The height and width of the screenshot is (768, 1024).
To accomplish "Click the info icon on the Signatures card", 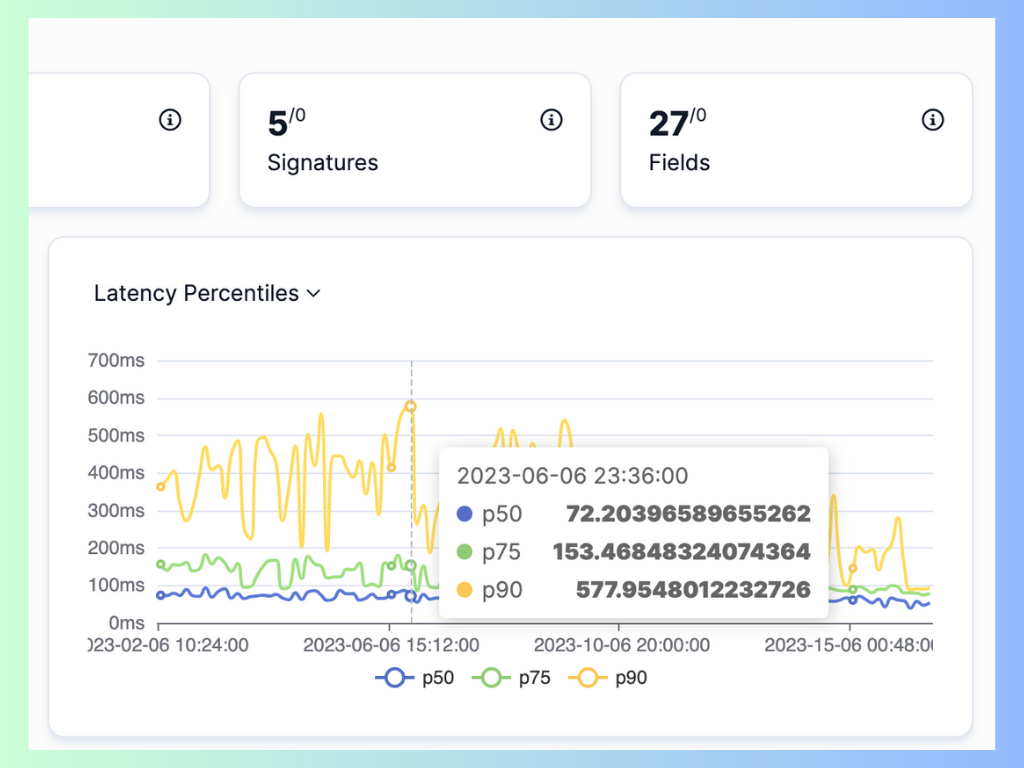I will pos(551,119).
